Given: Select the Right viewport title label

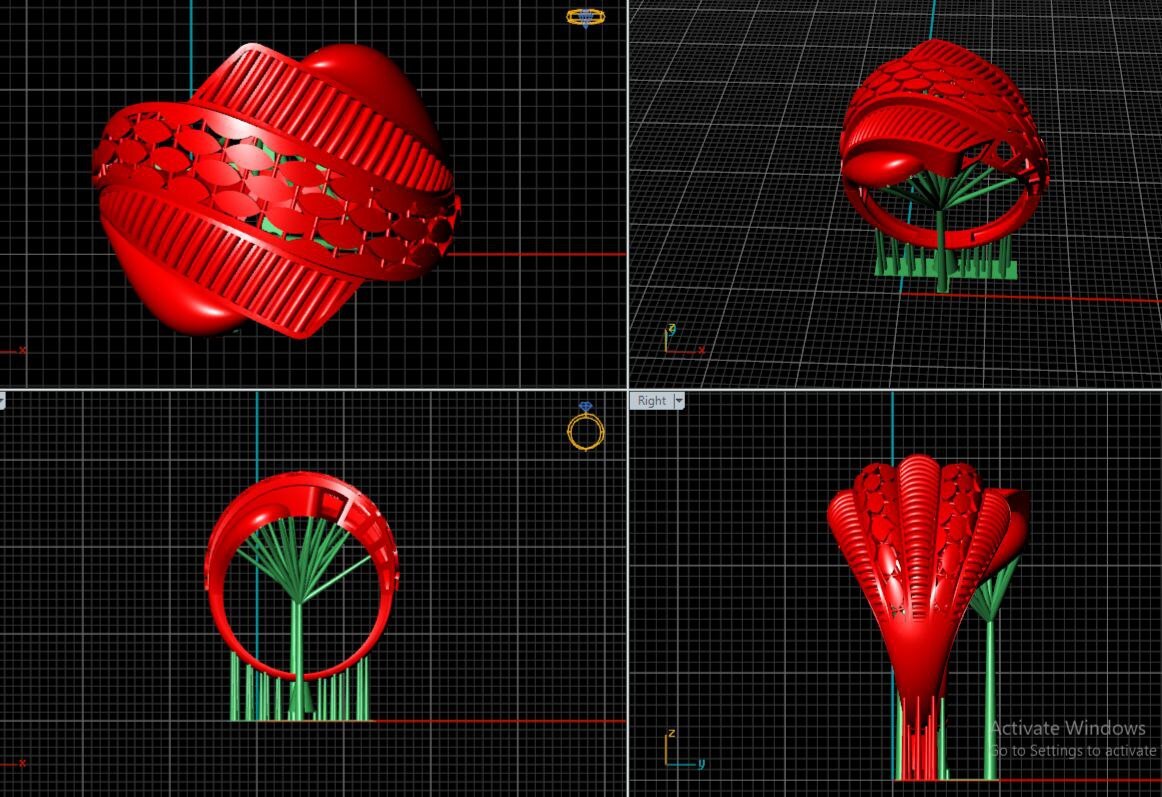Looking at the screenshot, I should tap(651, 400).
